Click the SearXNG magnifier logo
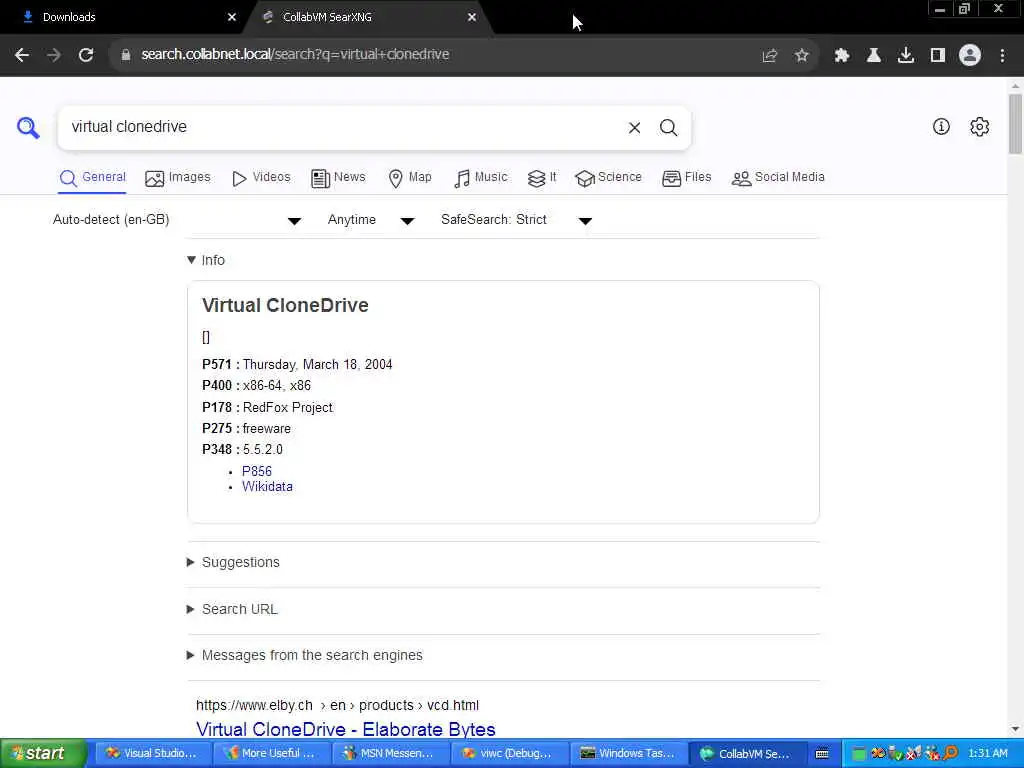1024x768 pixels. [28, 127]
